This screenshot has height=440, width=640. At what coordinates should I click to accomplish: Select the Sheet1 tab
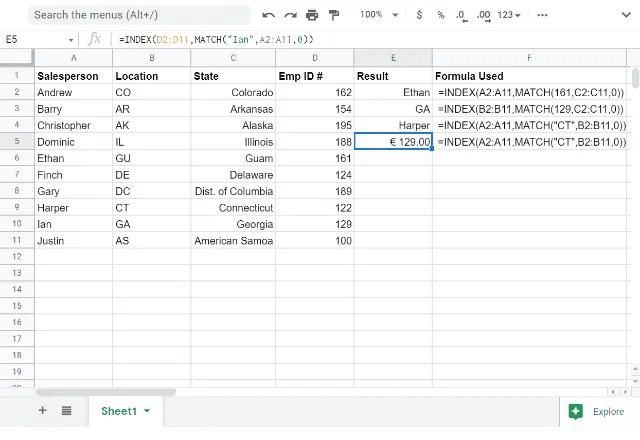click(125, 411)
